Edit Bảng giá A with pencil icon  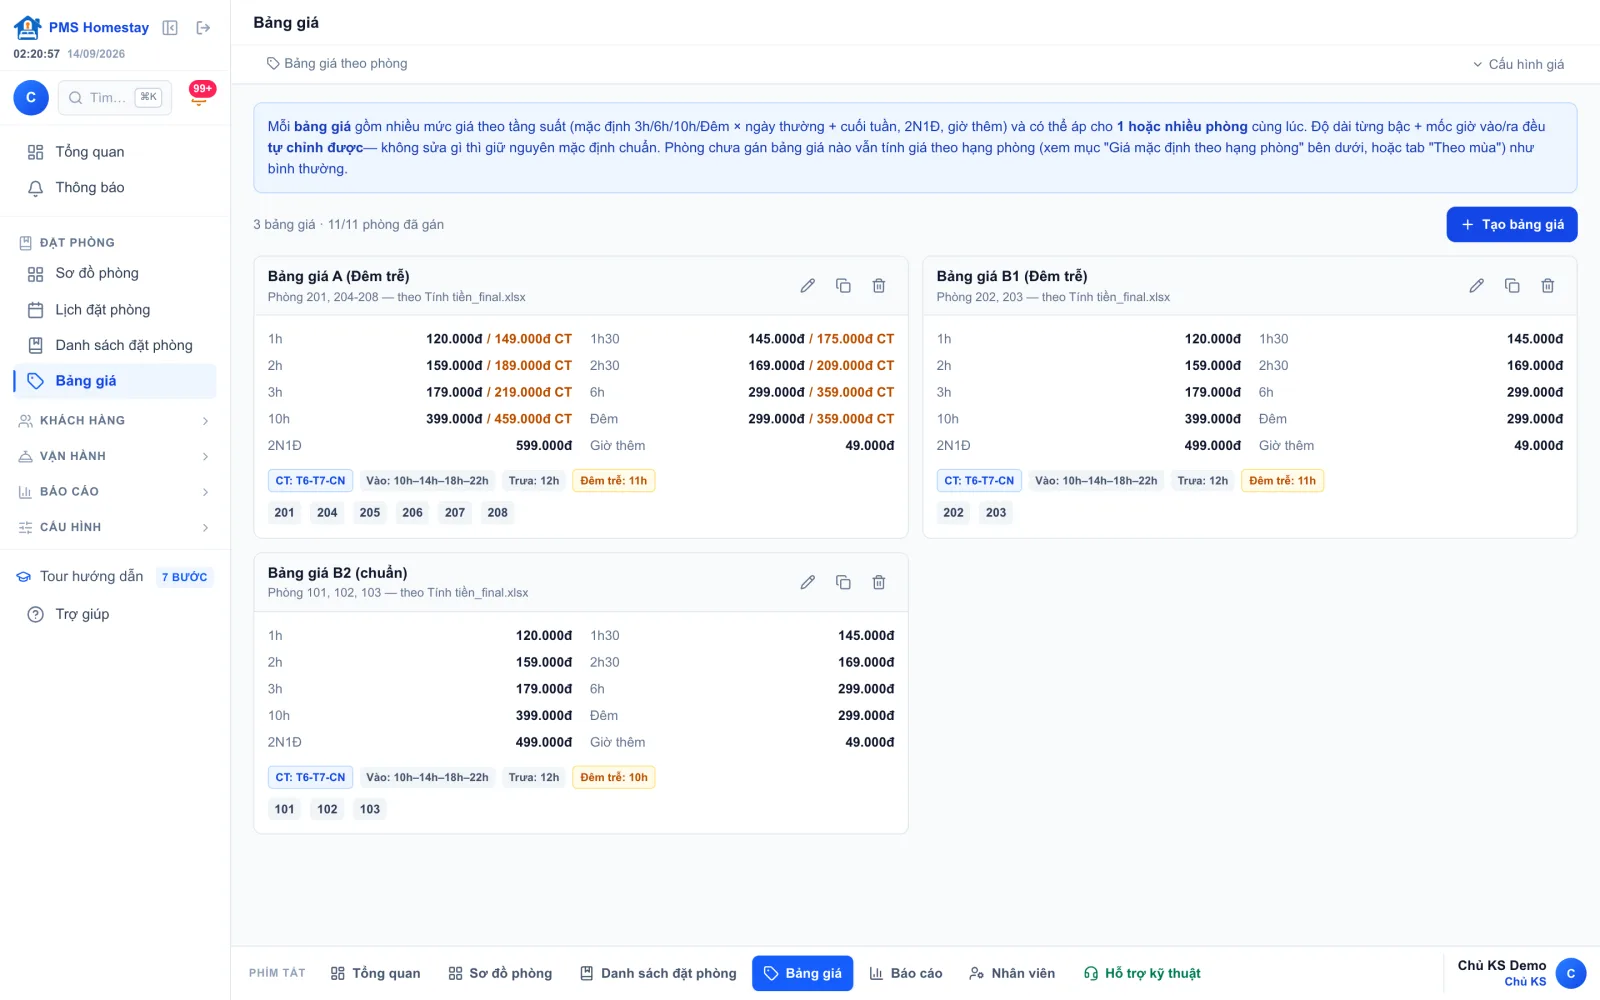pyautogui.click(x=807, y=286)
